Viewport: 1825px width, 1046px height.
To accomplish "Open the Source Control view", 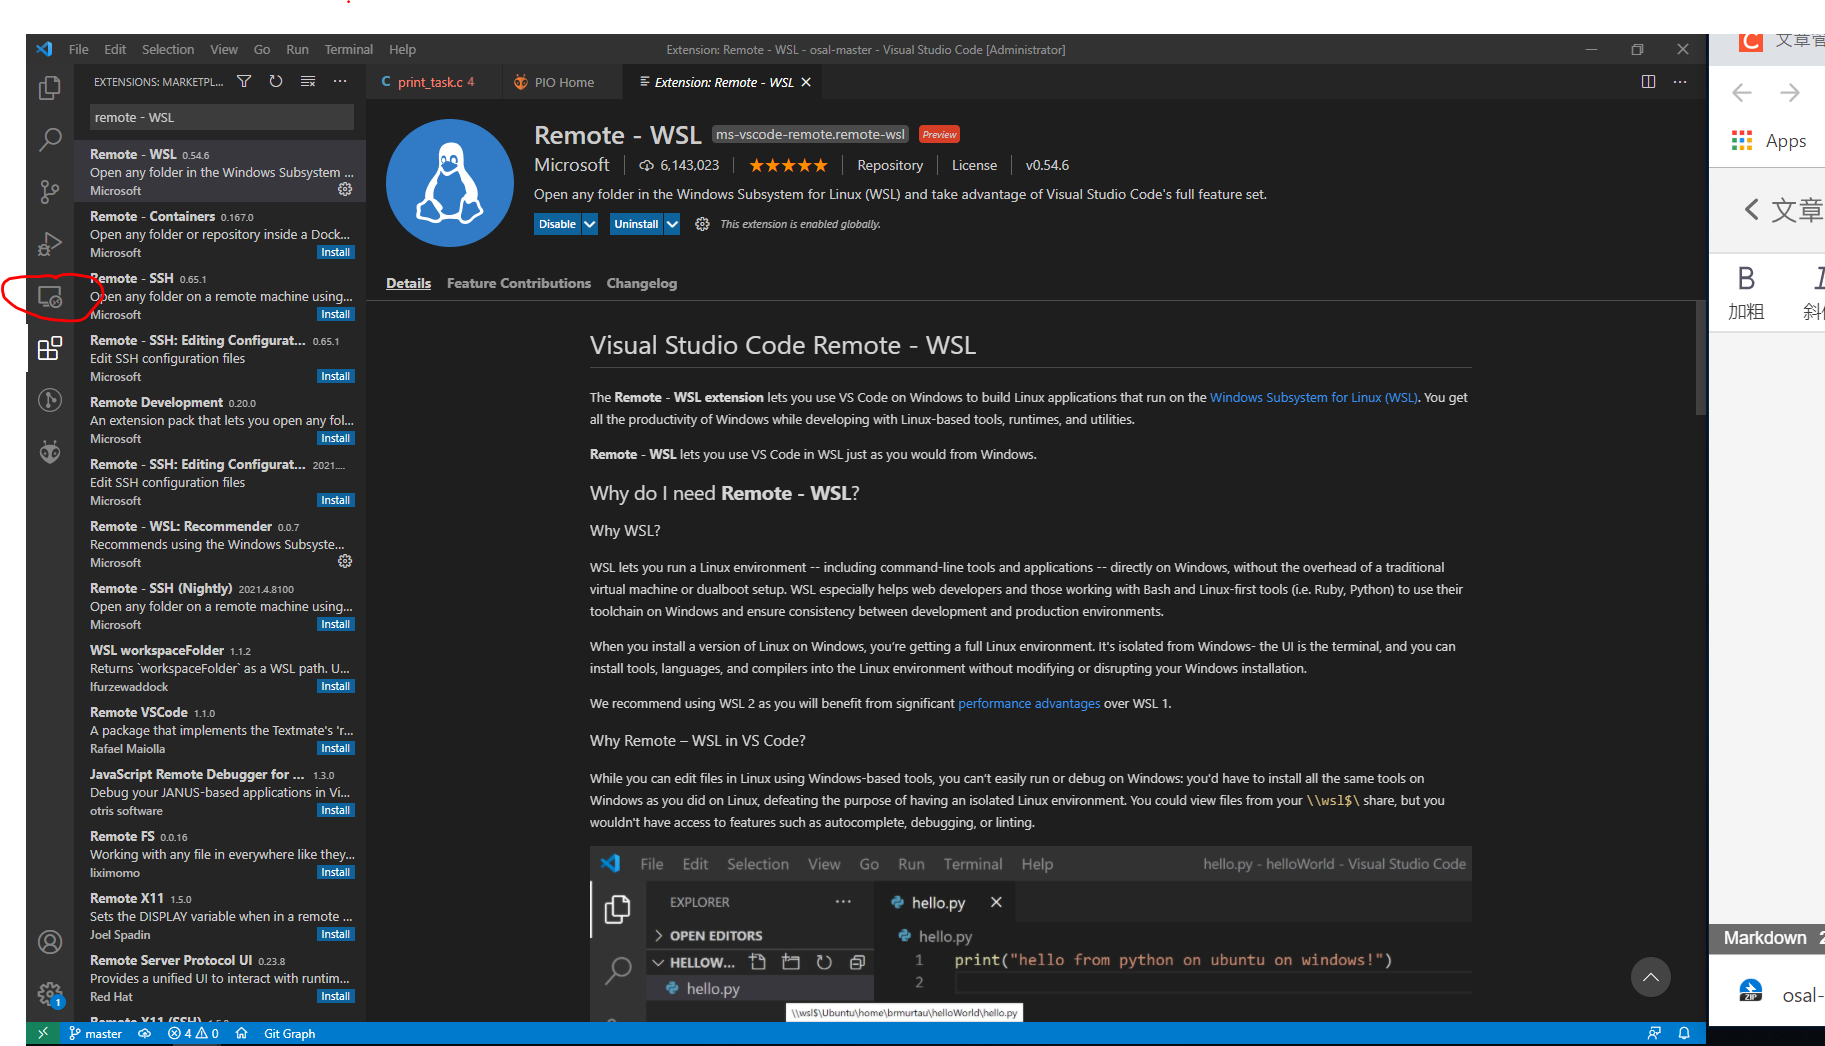I will click(49, 191).
